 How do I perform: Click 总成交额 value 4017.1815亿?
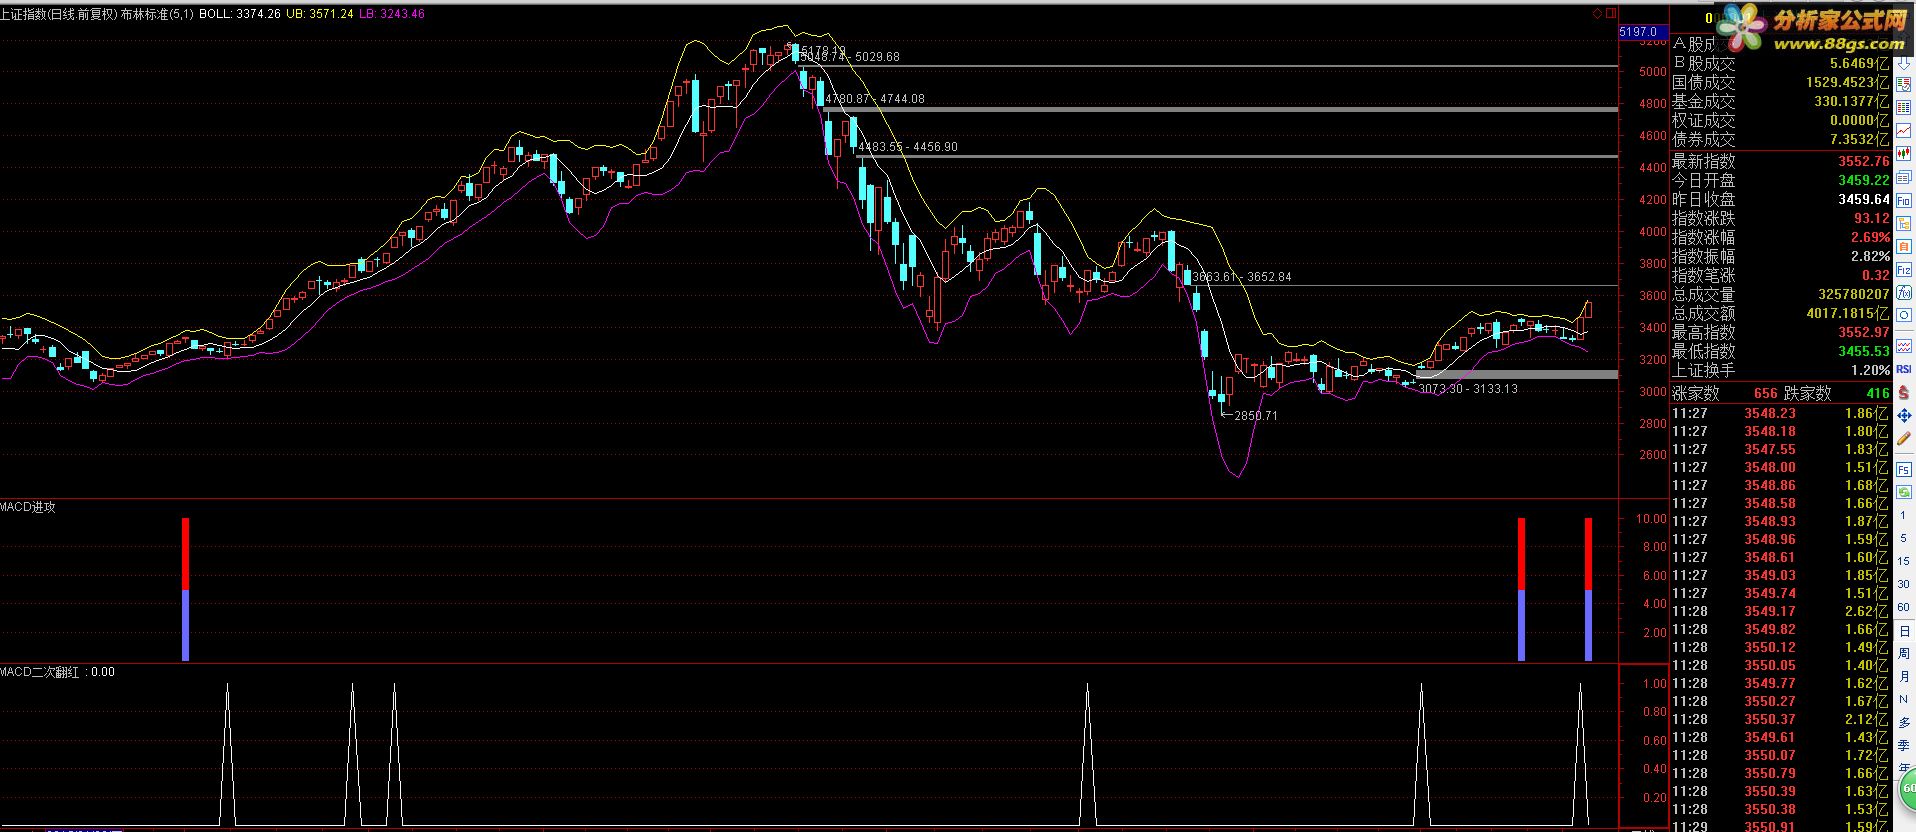(x=1848, y=313)
